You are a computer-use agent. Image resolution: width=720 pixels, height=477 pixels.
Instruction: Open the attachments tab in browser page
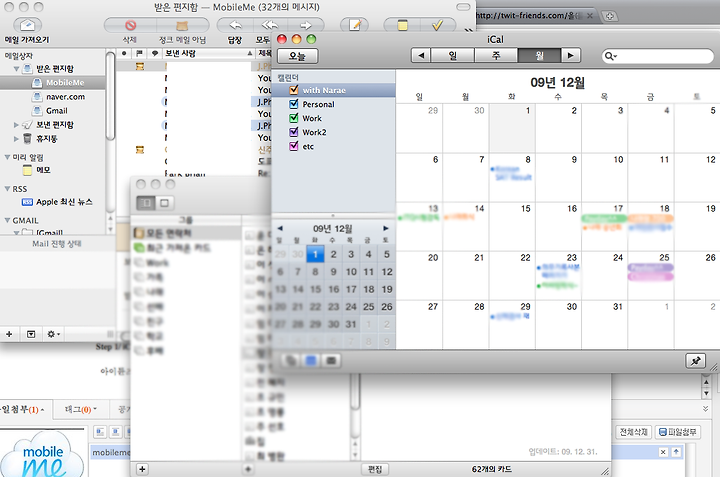point(22,409)
